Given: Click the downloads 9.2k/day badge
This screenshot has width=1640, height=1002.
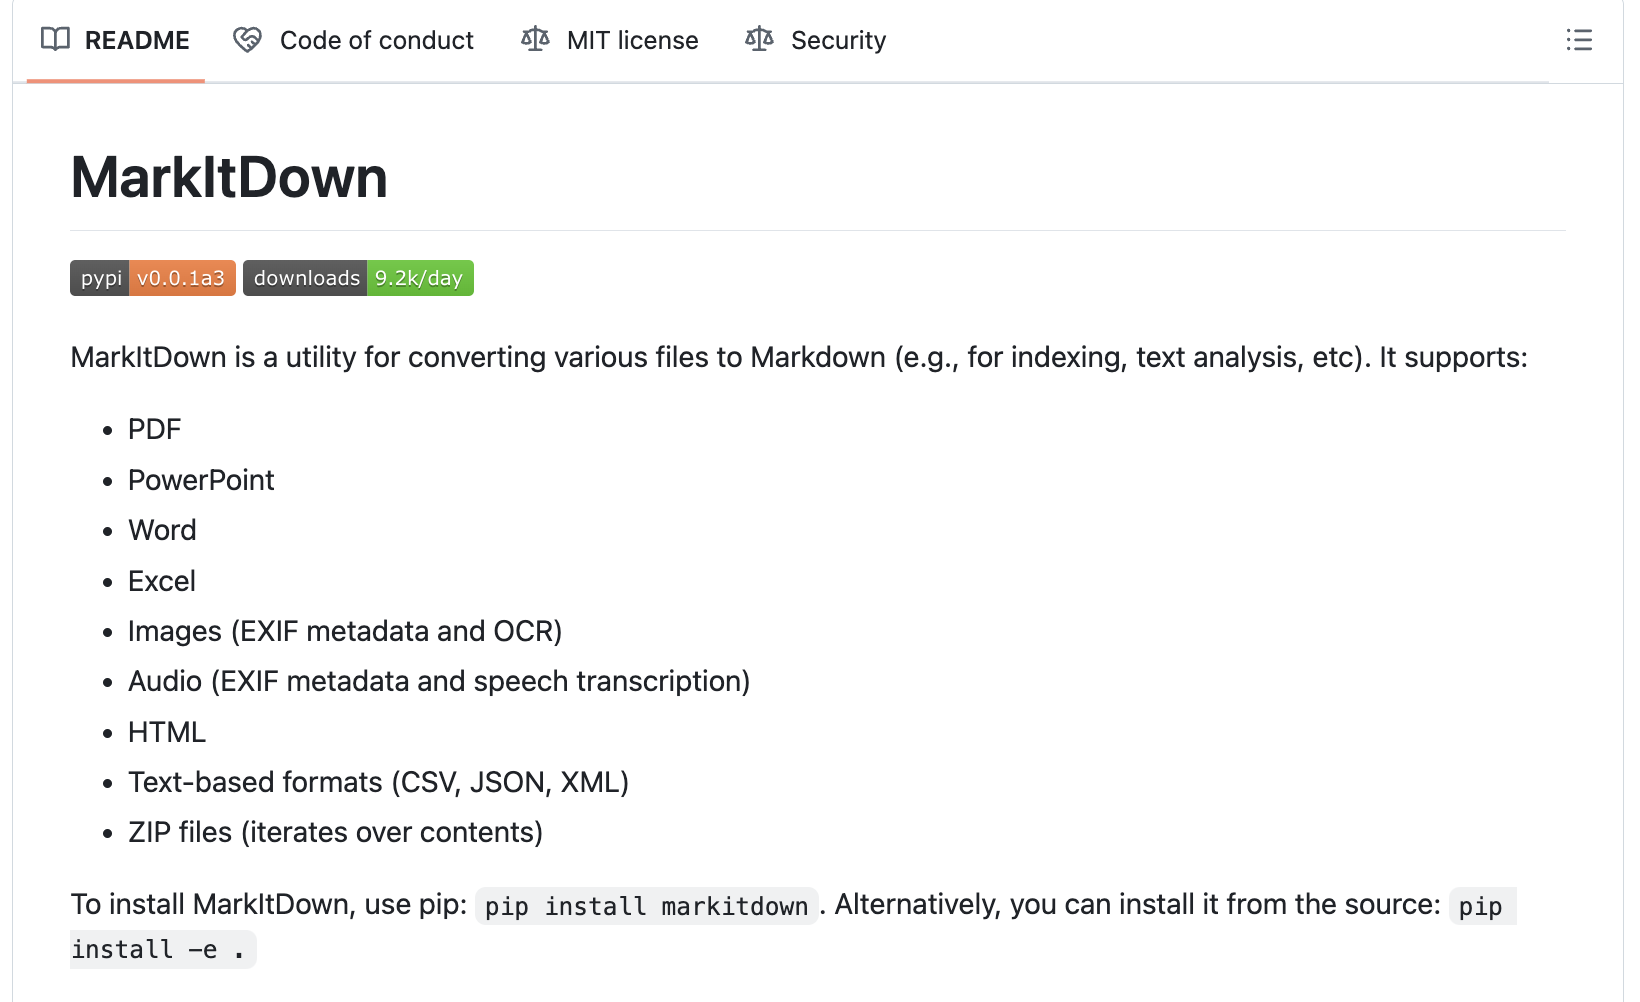Looking at the screenshot, I should pyautogui.click(x=358, y=278).
